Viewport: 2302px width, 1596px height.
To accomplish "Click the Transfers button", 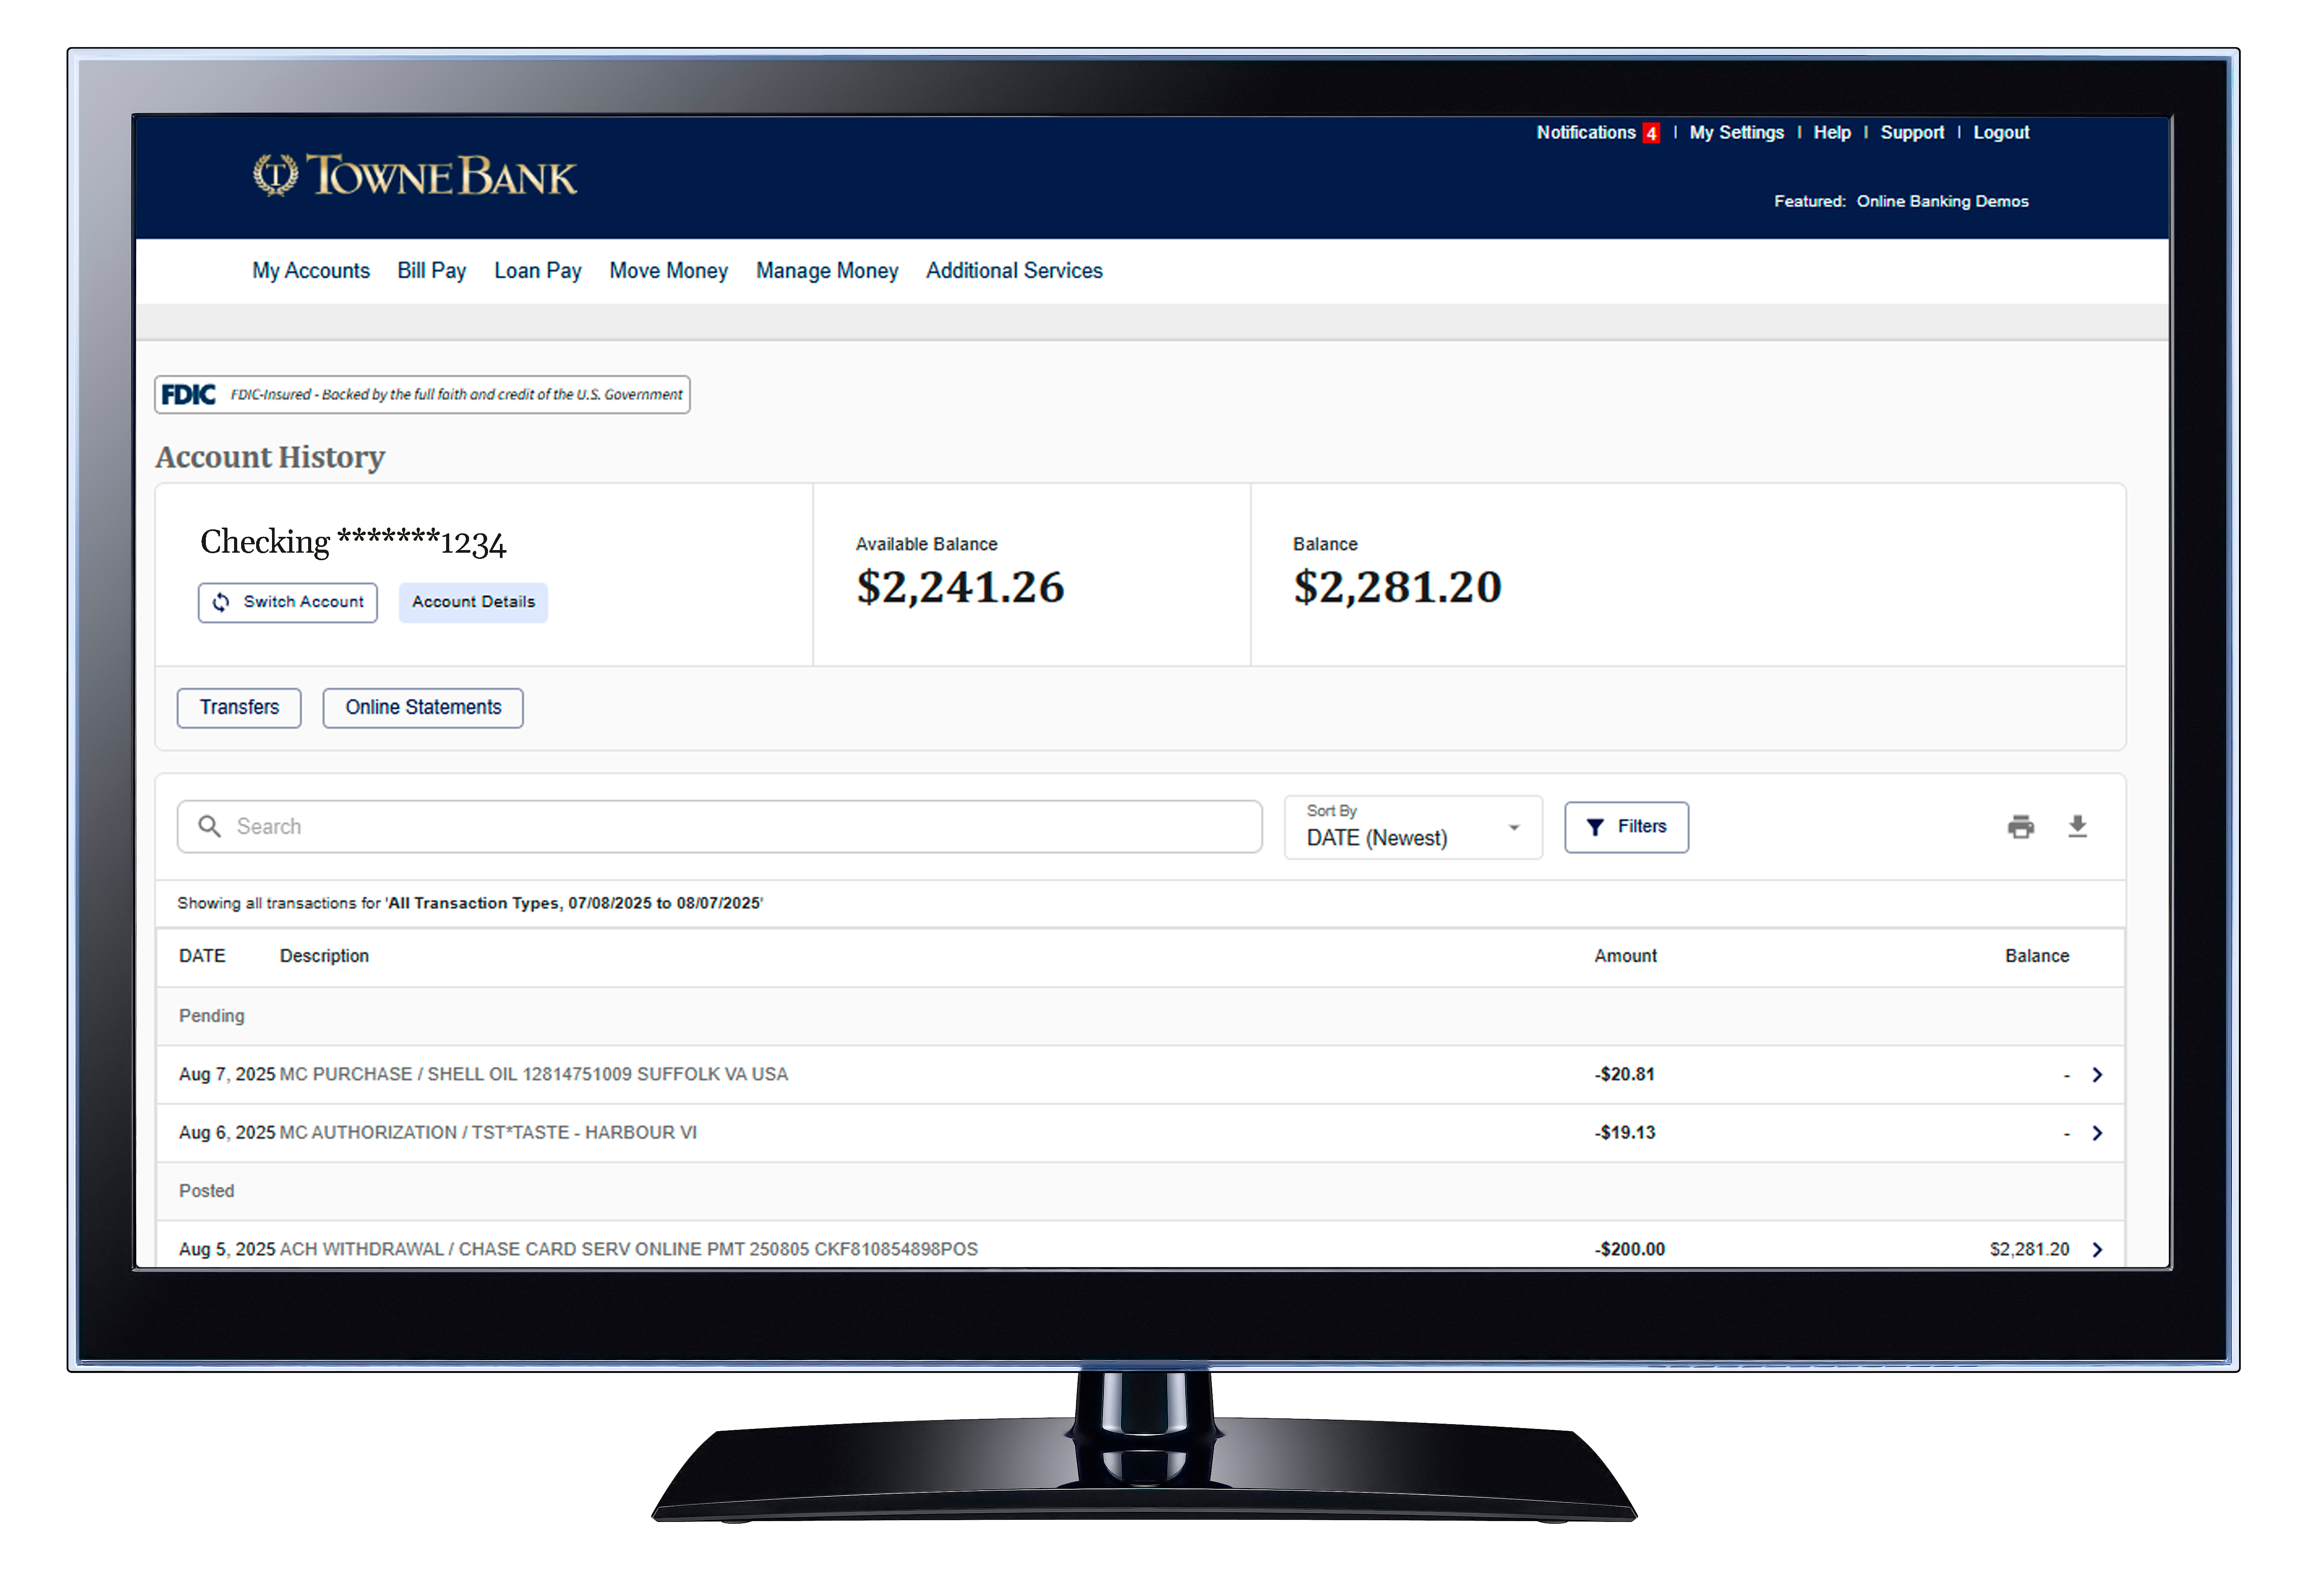I will (x=239, y=708).
